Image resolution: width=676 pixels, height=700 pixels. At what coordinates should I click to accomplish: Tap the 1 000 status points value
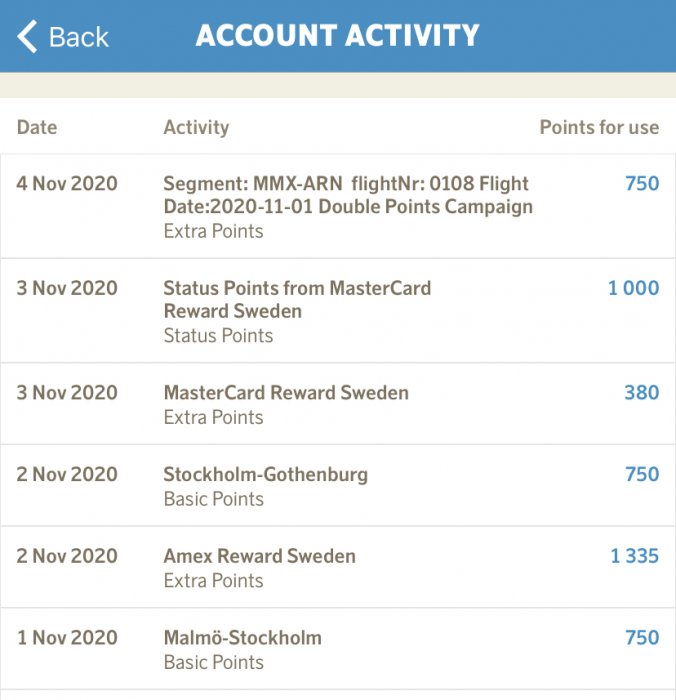633,288
